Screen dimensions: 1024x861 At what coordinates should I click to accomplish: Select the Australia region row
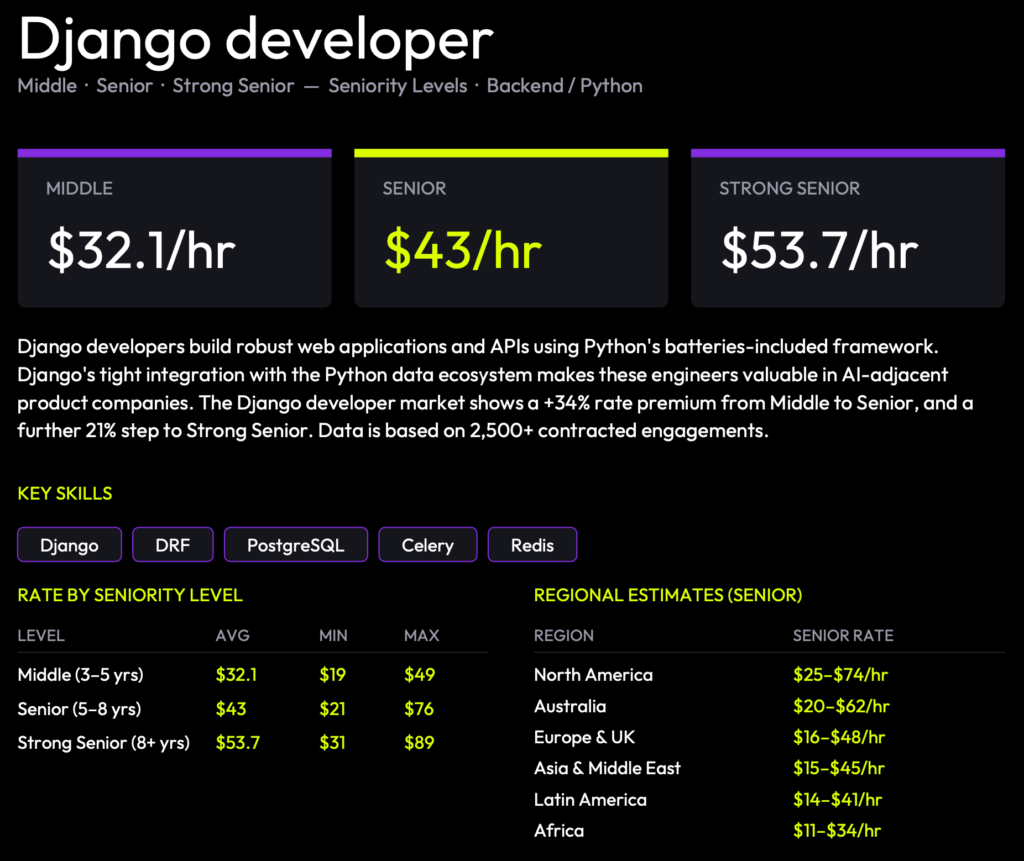pyautogui.click(x=769, y=706)
